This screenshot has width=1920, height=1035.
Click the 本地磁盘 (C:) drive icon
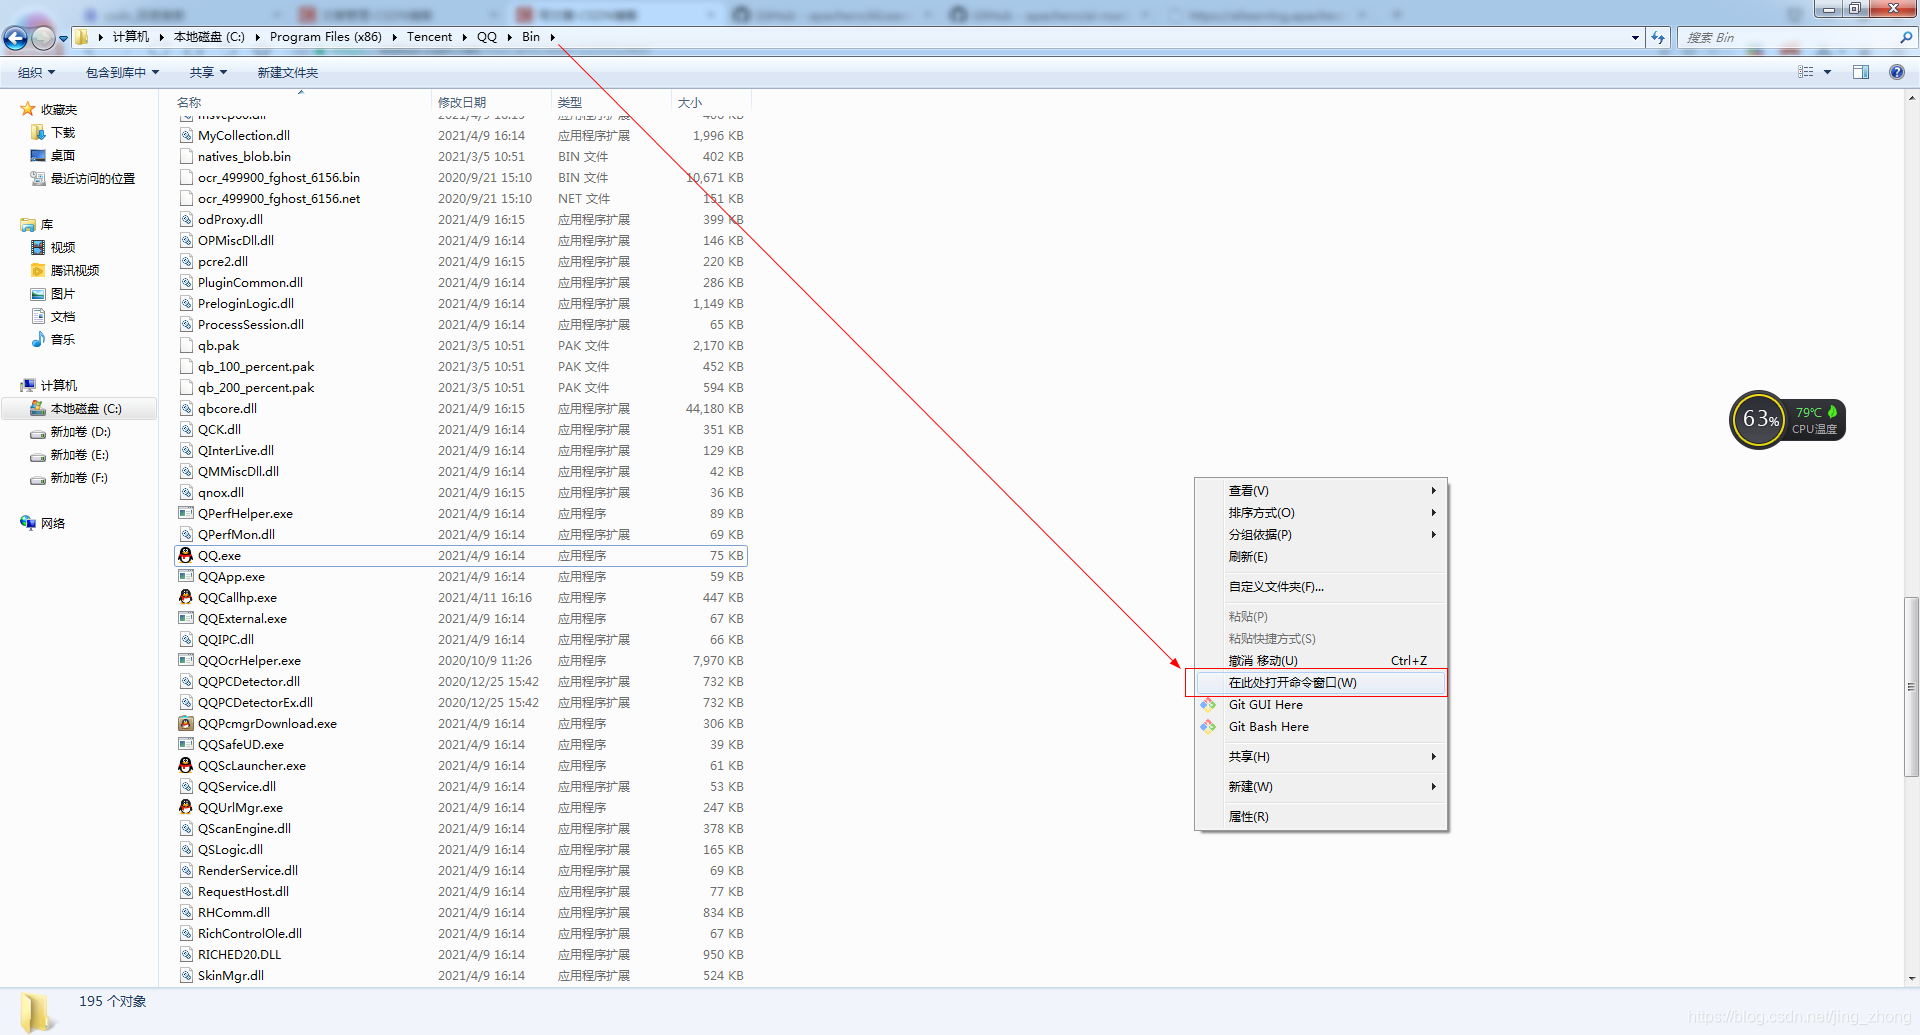point(38,408)
